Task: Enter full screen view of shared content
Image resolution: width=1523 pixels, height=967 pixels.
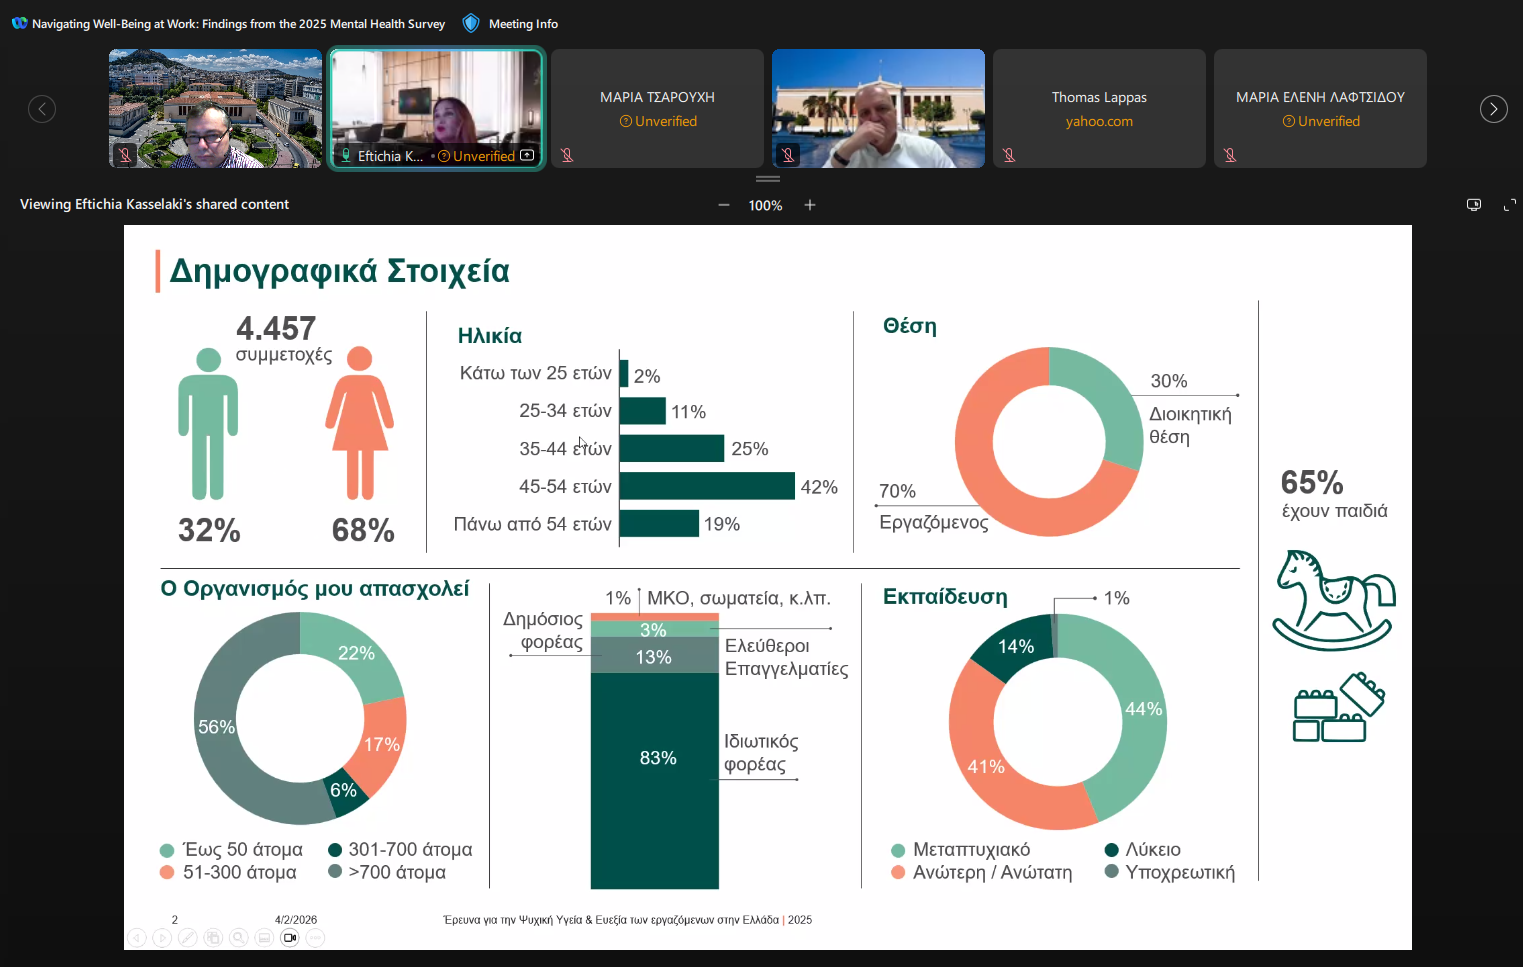Action: point(1509,205)
